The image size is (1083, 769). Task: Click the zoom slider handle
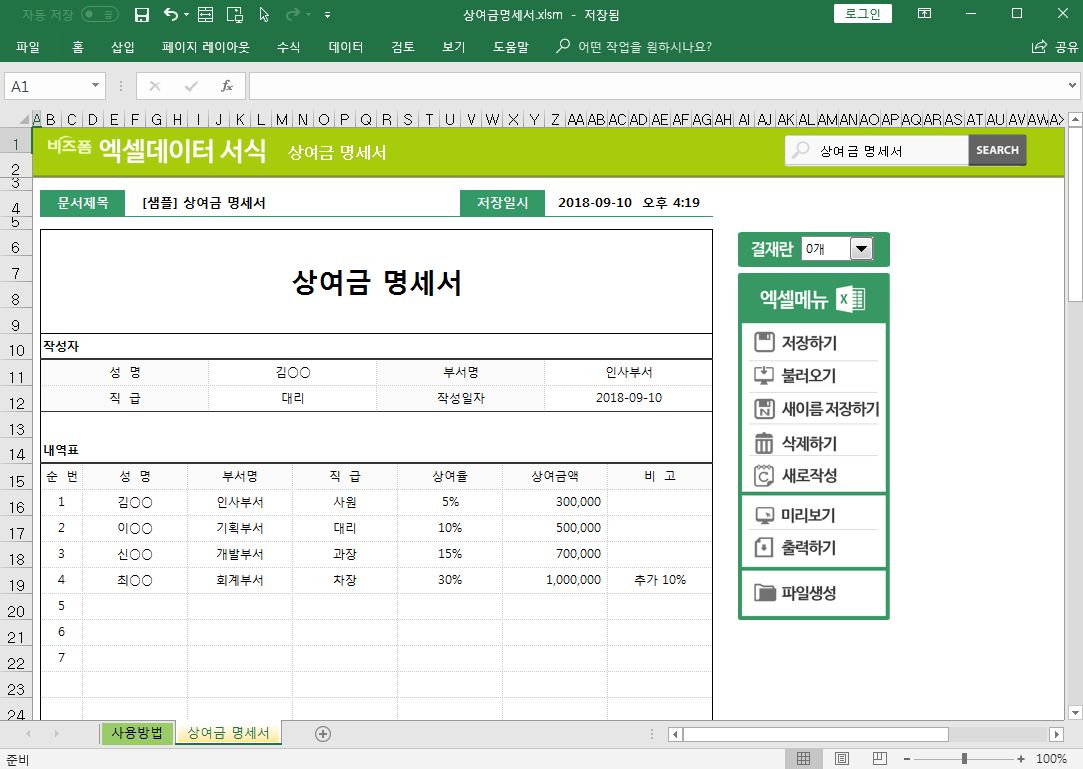coord(963,759)
